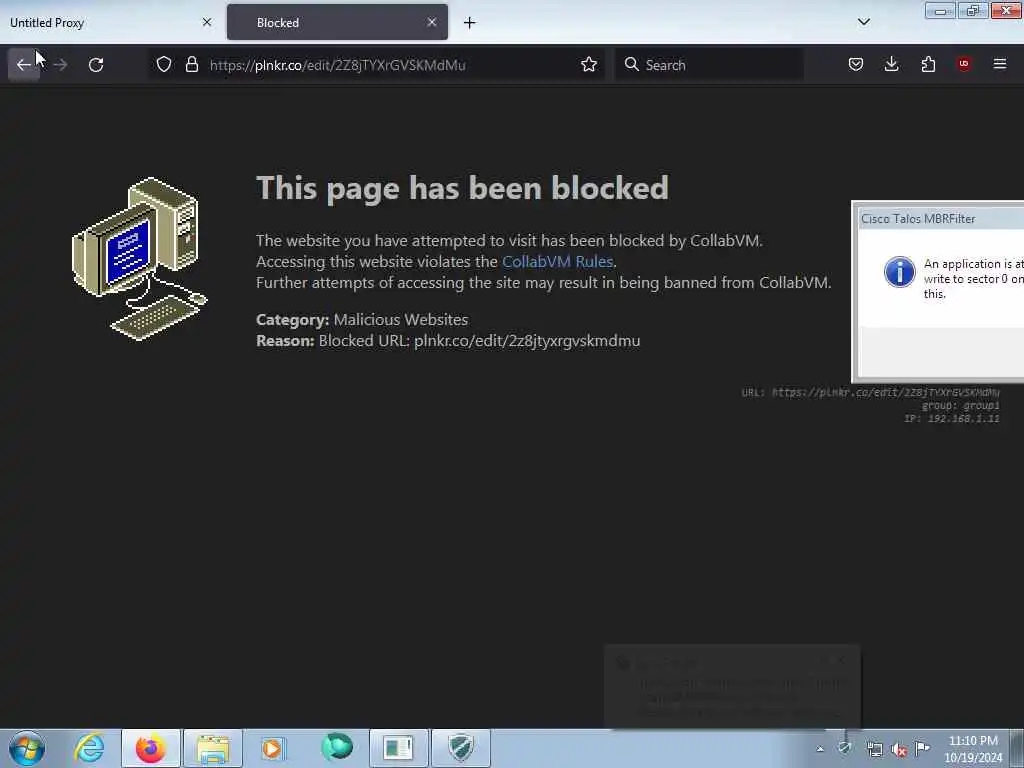Viewport: 1024px width, 768px height.
Task: Minimize the Firefox window
Action: pos(940,10)
